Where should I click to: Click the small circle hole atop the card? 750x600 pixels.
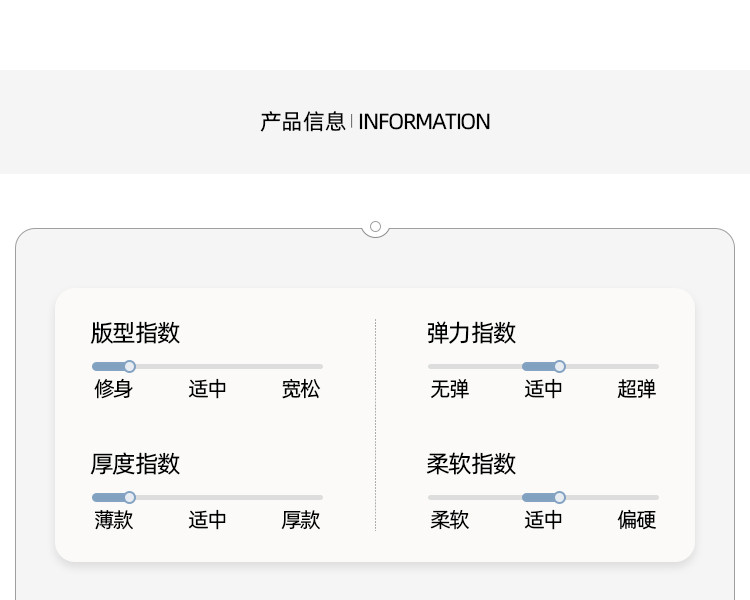pos(375,227)
